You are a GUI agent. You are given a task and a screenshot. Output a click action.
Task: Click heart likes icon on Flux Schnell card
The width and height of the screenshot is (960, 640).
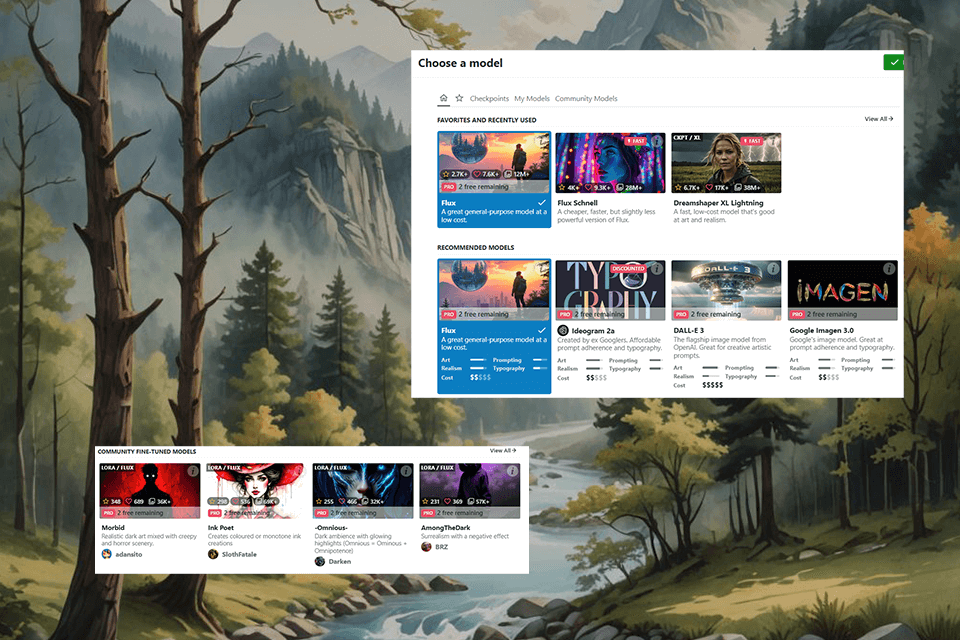tap(588, 187)
